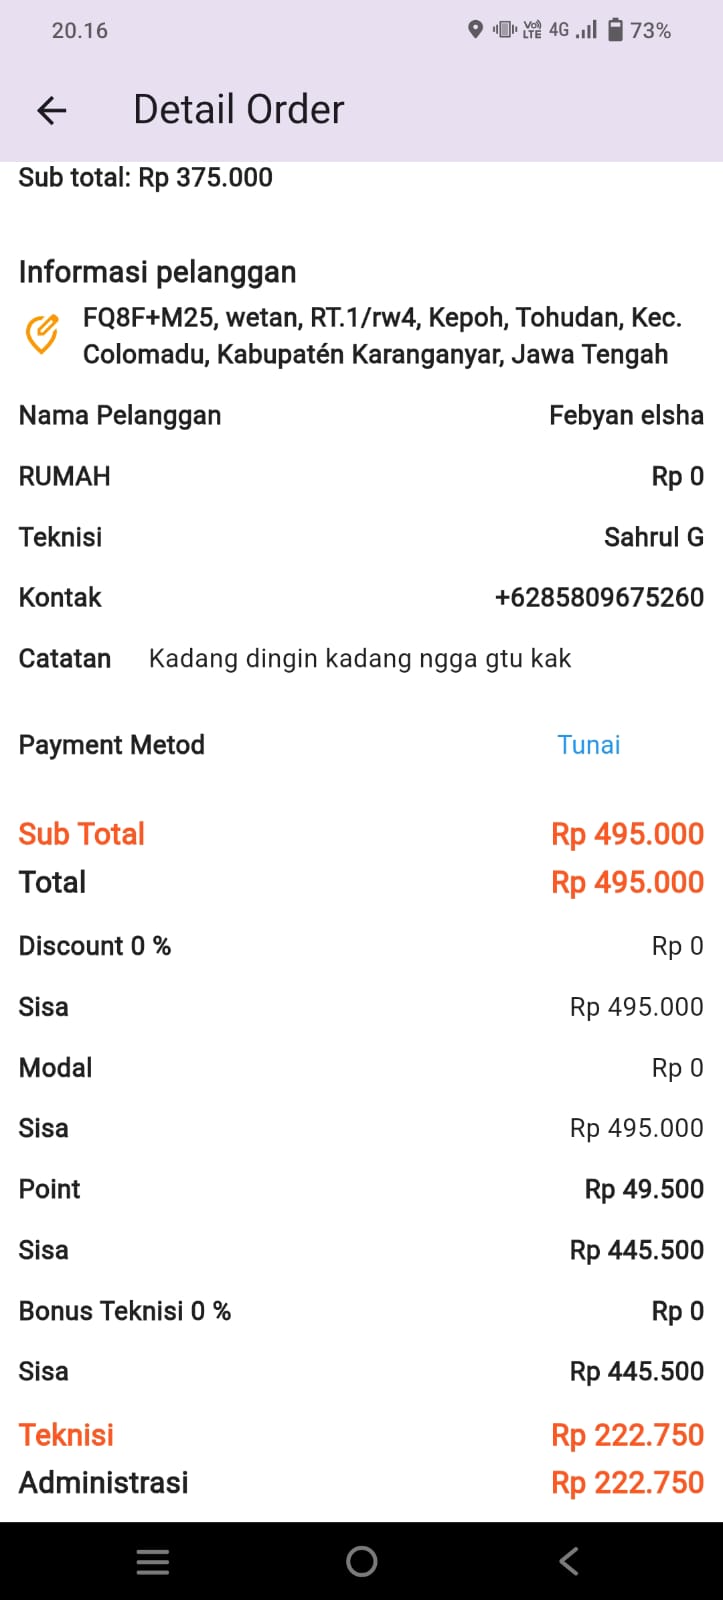Tap the technician name Sahrul G
This screenshot has height=1600, width=723.
(653, 537)
